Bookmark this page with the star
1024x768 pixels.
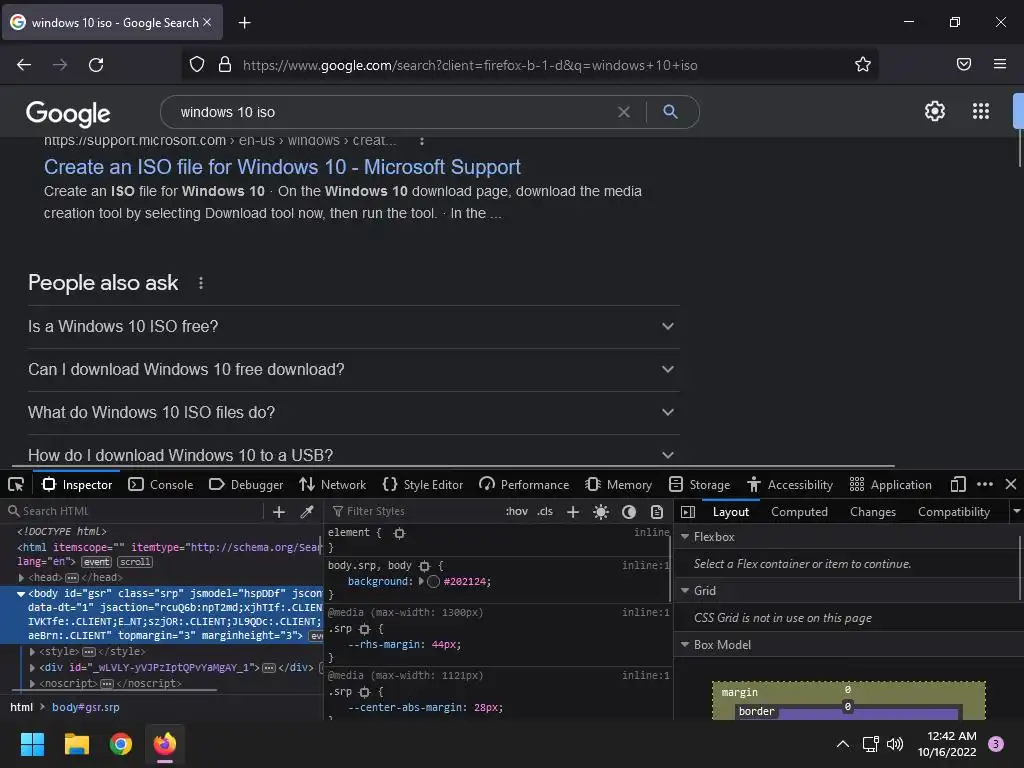pos(863,64)
